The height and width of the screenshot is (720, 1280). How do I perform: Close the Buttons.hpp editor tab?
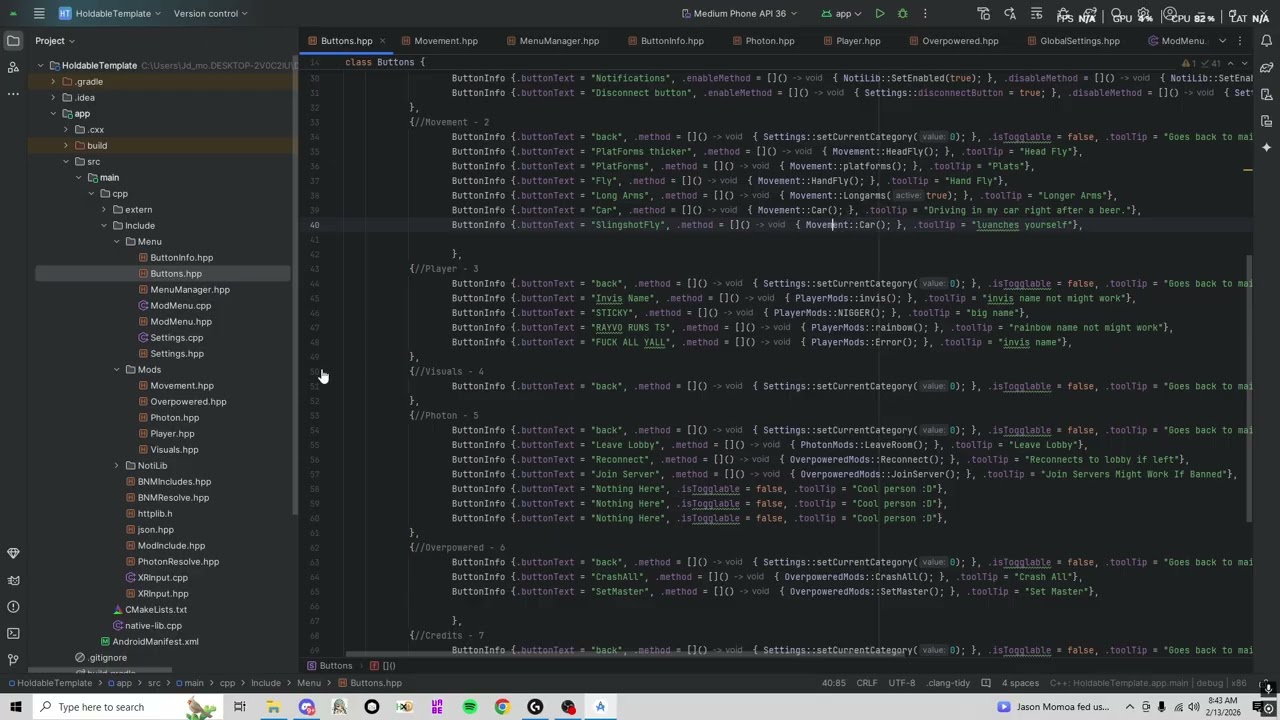pos(382,41)
